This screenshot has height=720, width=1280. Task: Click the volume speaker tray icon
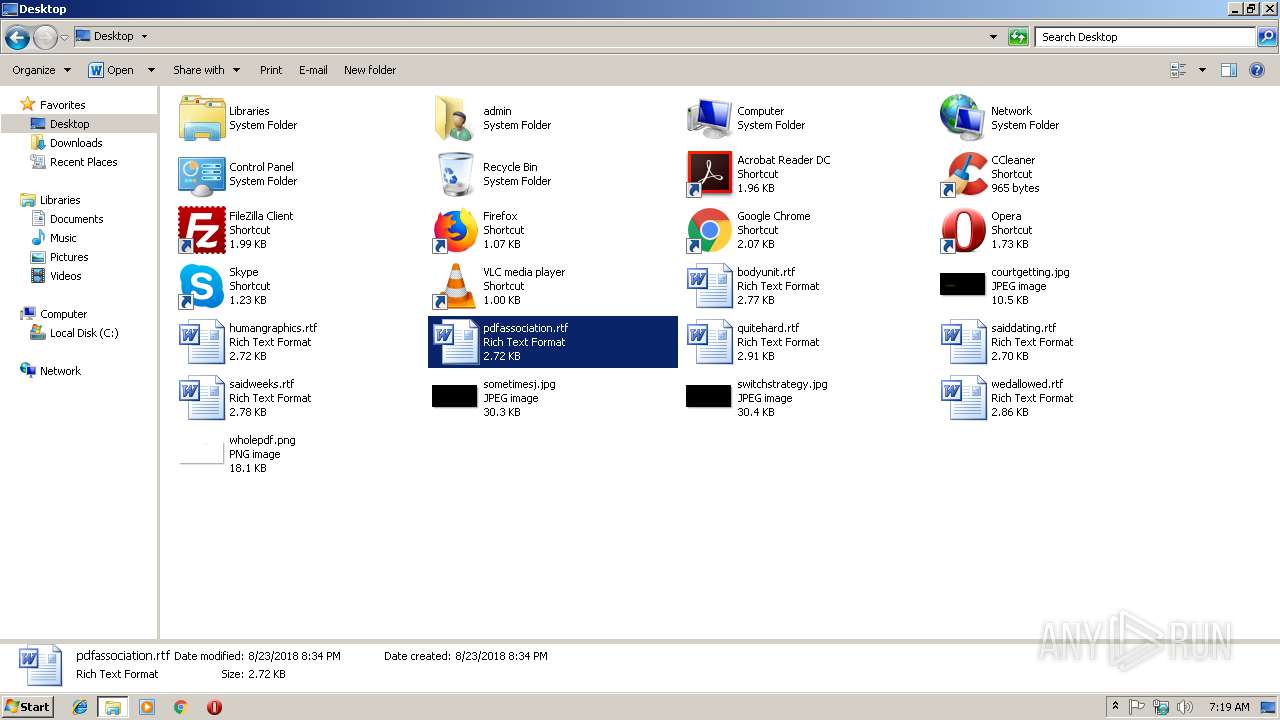tap(1184, 707)
